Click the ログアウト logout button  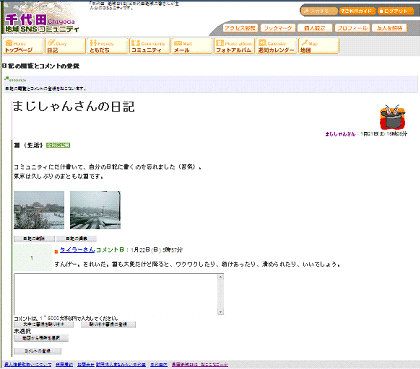coord(395,11)
